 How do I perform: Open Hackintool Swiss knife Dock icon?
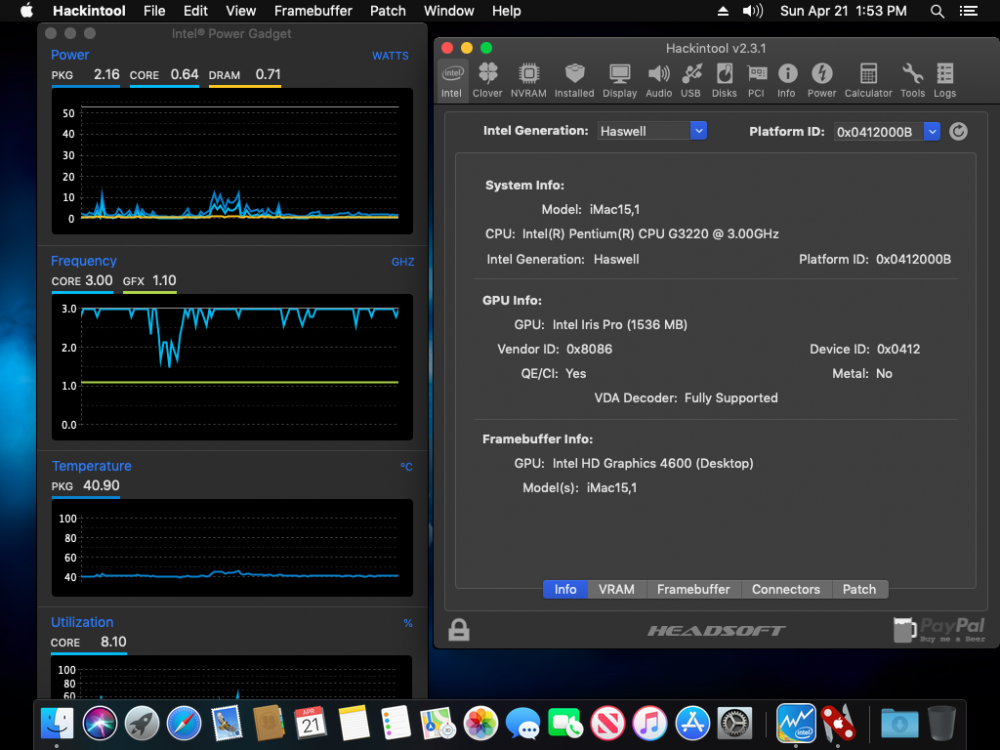(x=838, y=724)
